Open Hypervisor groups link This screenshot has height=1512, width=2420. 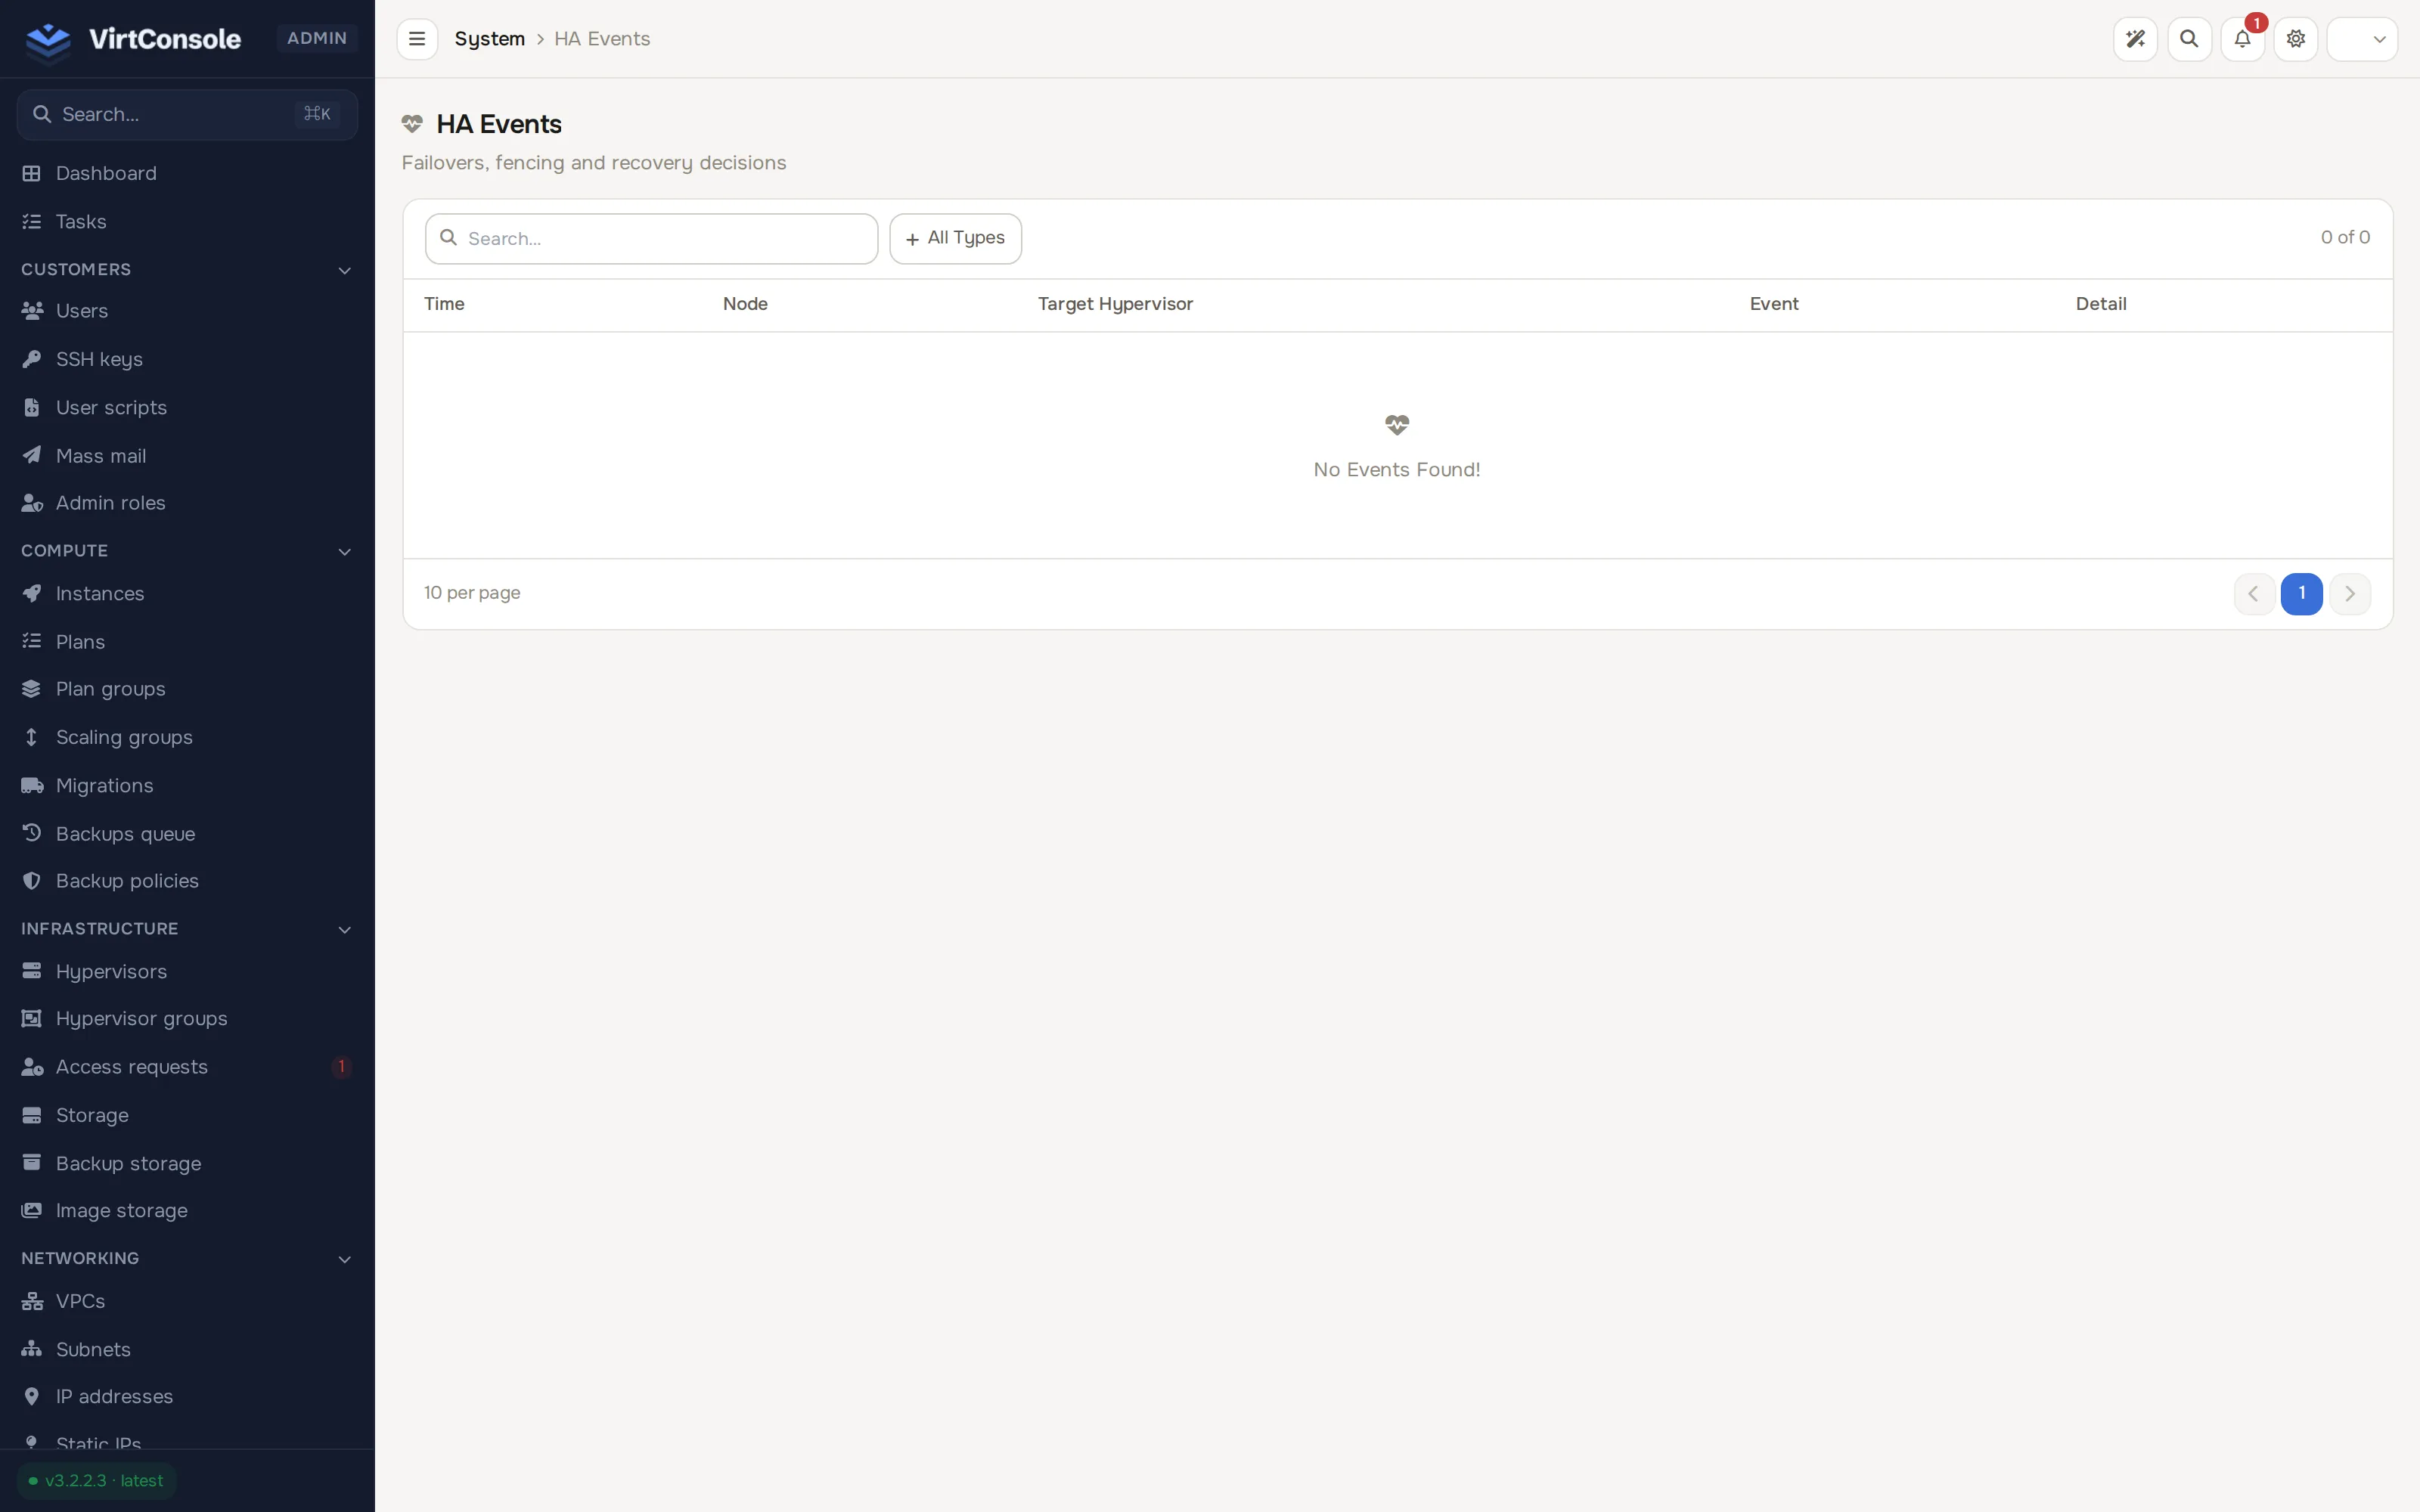[187, 1018]
